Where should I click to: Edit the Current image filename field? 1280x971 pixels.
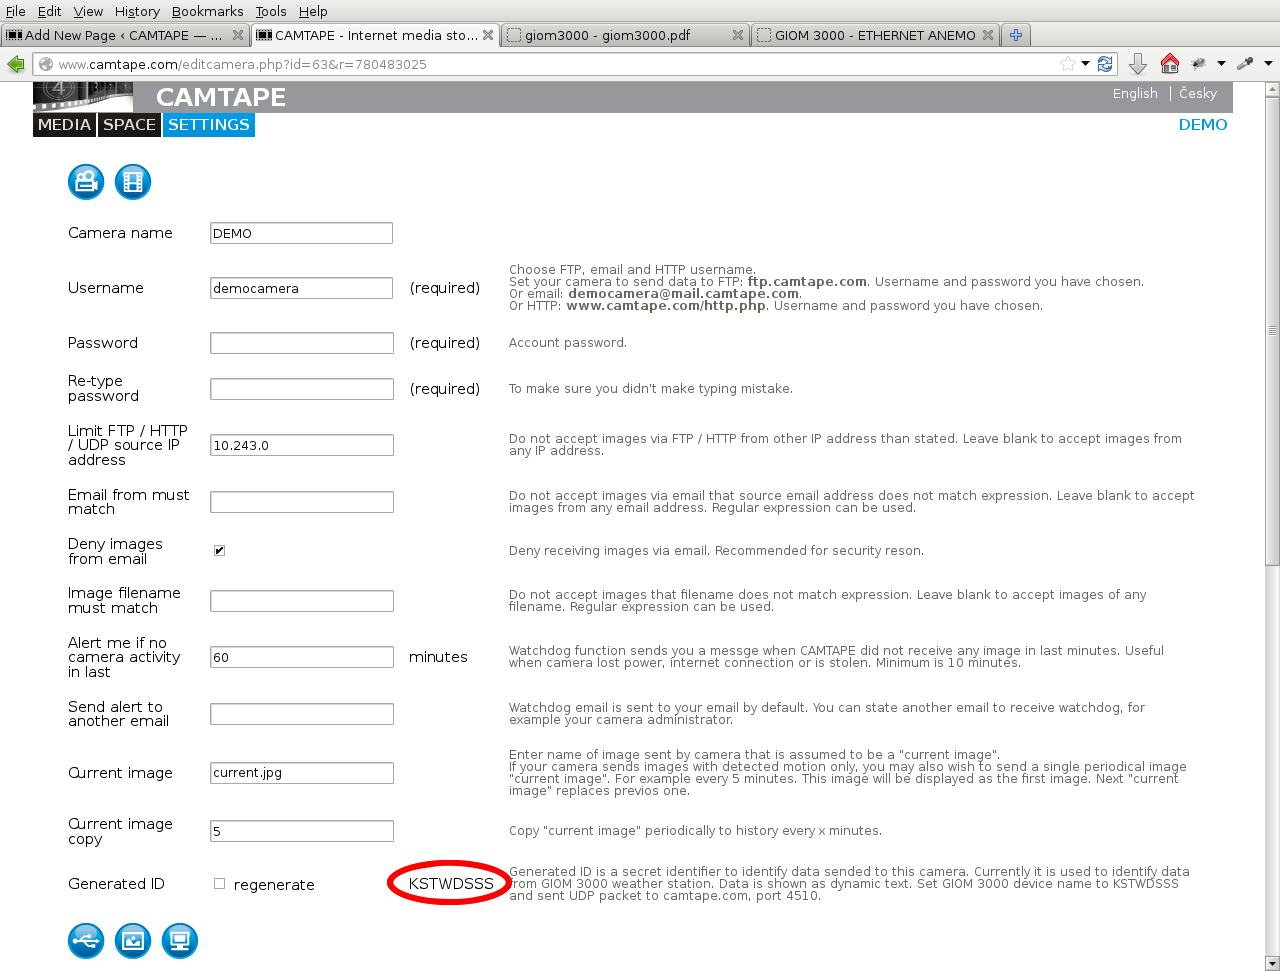[301, 773]
